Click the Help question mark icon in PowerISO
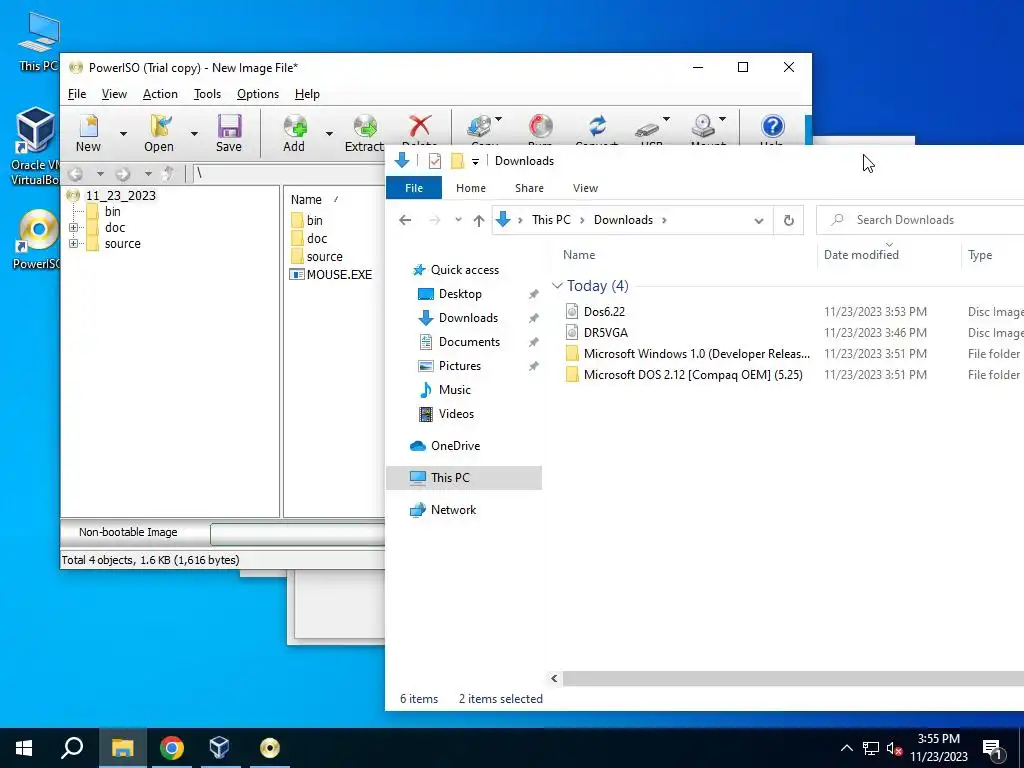1024x768 pixels. point(773,126)
